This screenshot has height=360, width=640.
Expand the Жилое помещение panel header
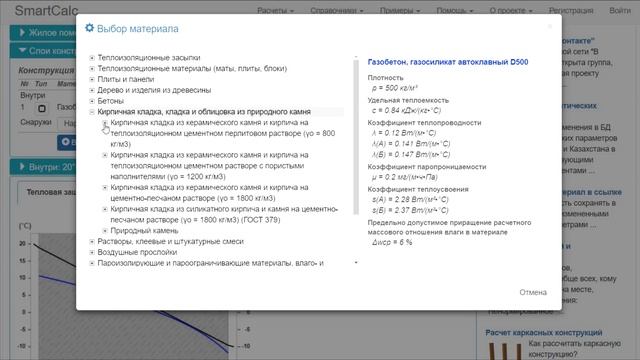(43, 33)
